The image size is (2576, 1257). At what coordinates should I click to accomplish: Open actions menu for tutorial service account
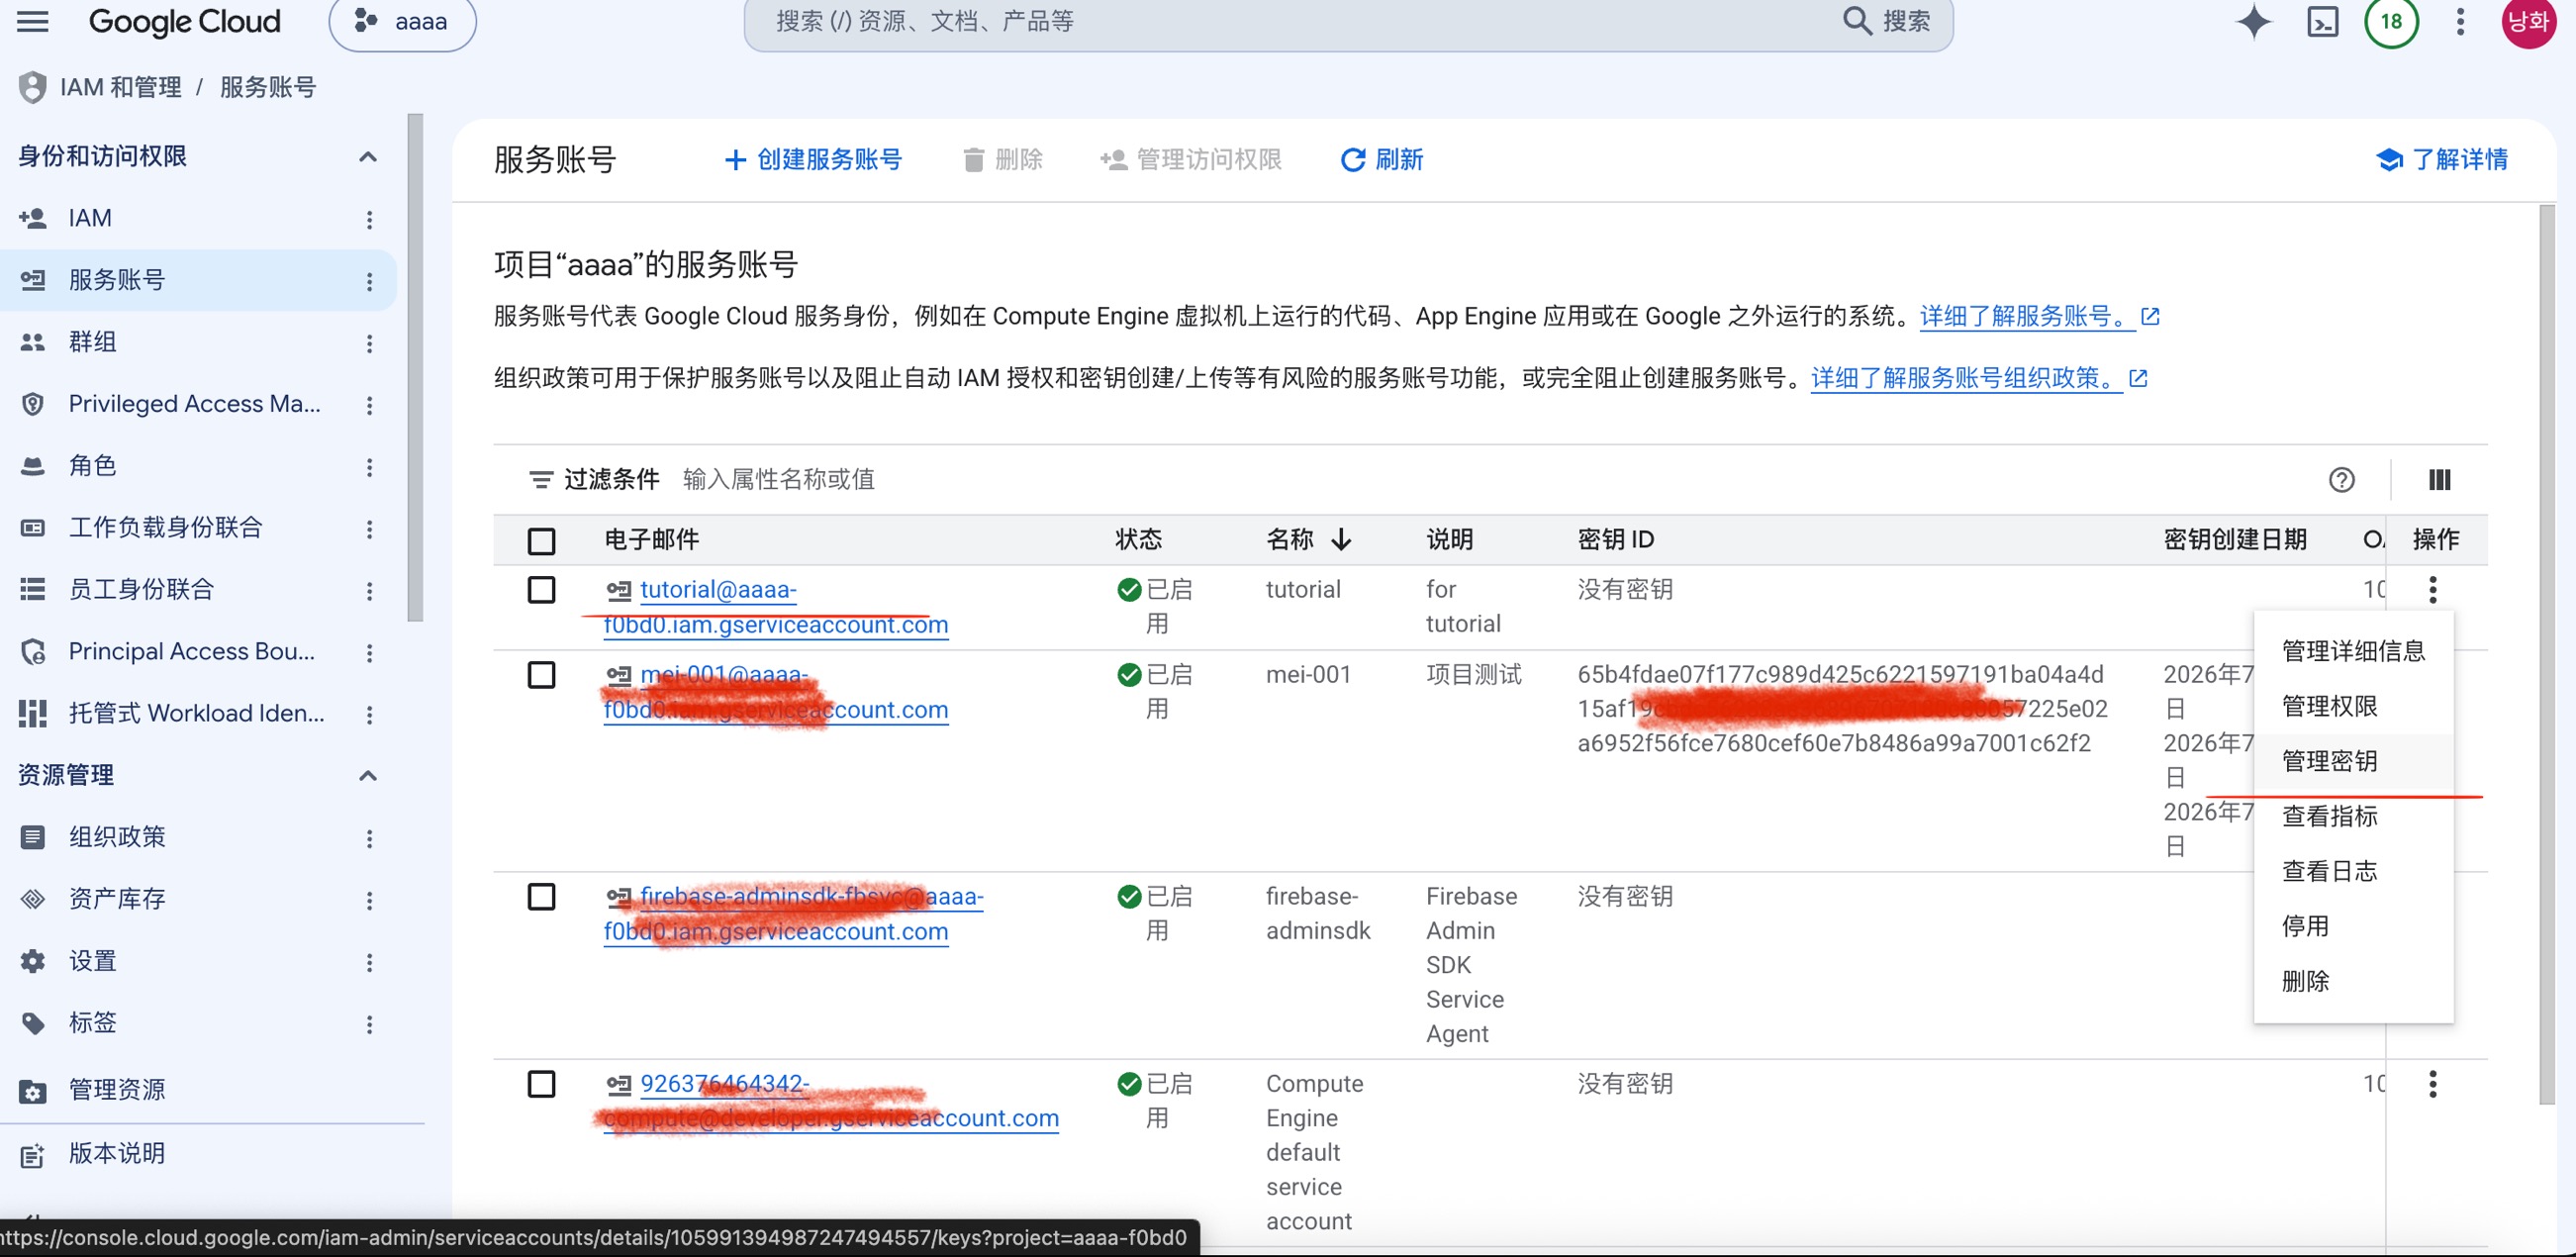(2432, 589)
